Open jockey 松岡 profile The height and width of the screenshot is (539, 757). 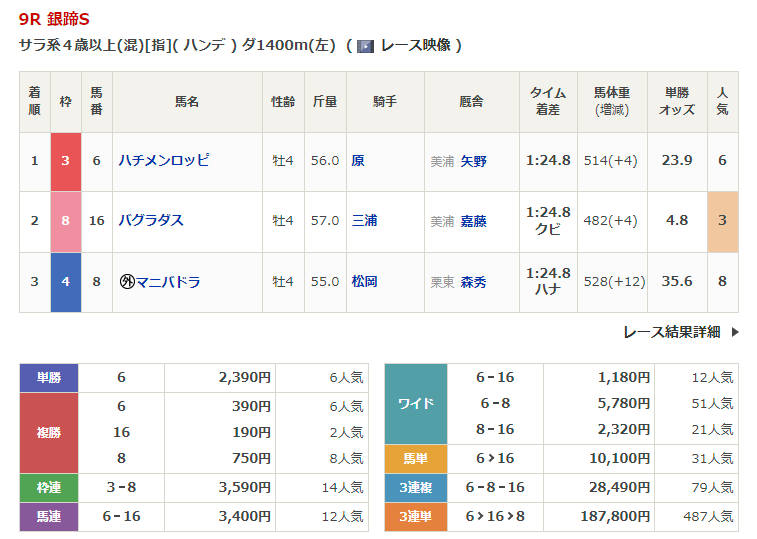coord(364,281)
